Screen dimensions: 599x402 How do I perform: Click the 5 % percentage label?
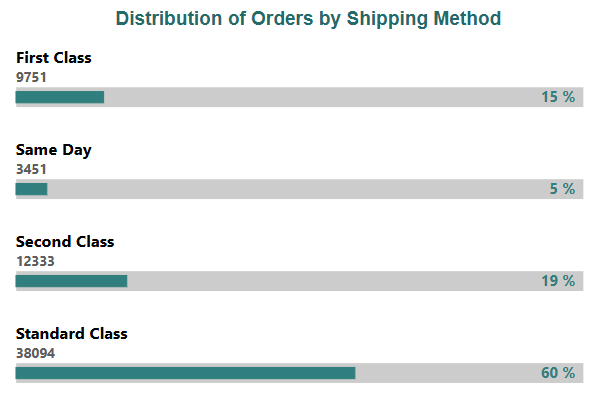[x=562, y=189]
